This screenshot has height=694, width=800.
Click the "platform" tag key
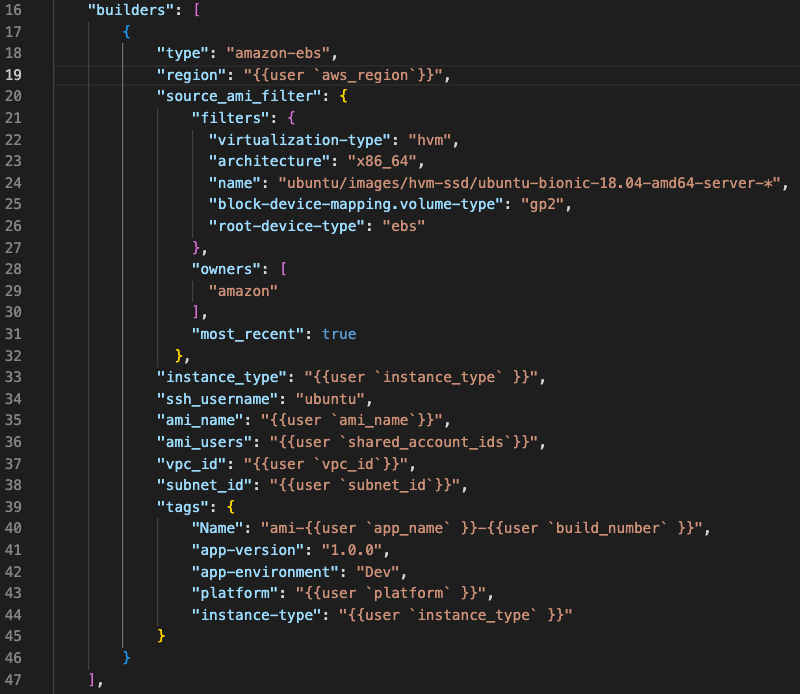click(235, 593)
